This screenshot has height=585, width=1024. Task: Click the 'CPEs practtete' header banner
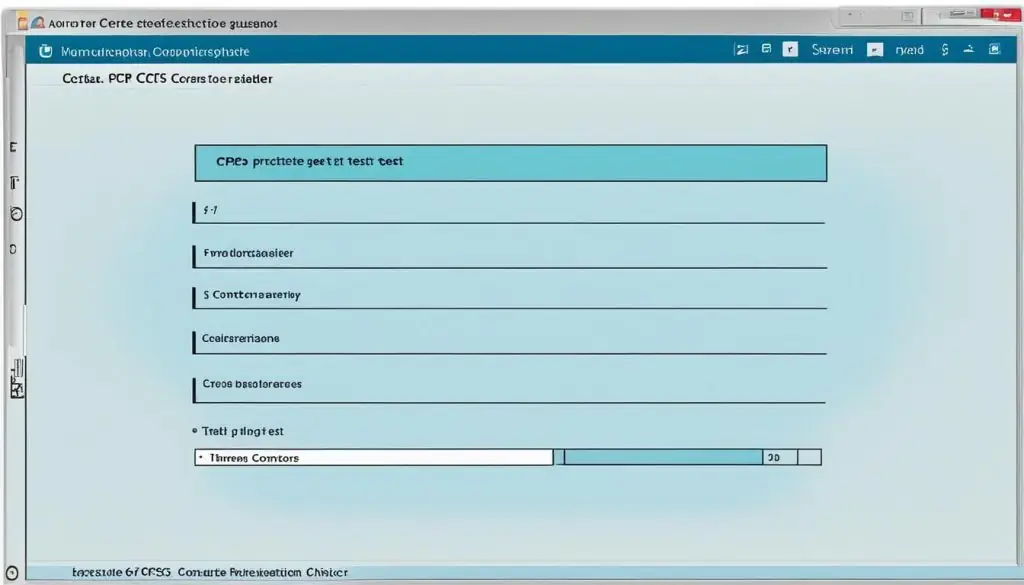point(510,162)
